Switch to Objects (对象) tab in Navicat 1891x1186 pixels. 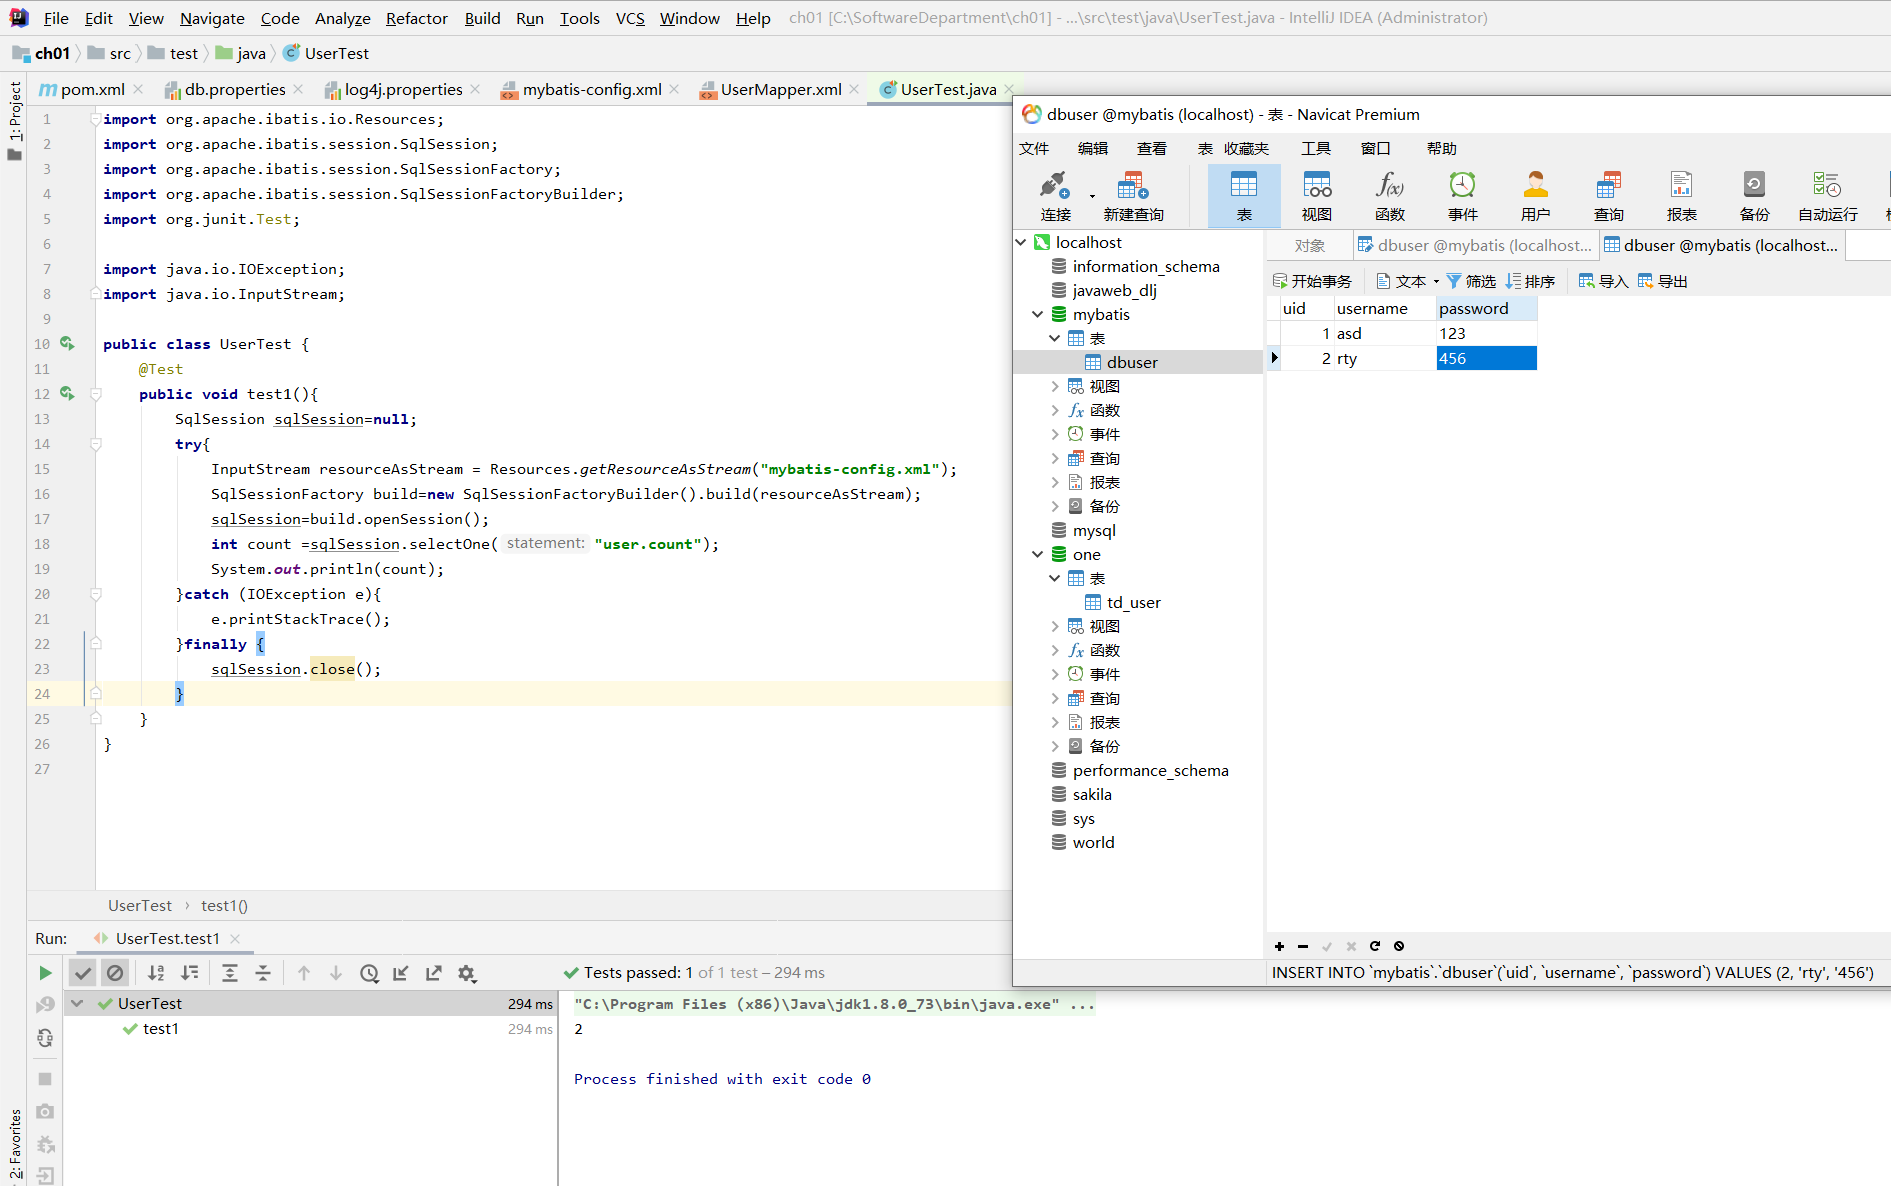click(1309, 245)
